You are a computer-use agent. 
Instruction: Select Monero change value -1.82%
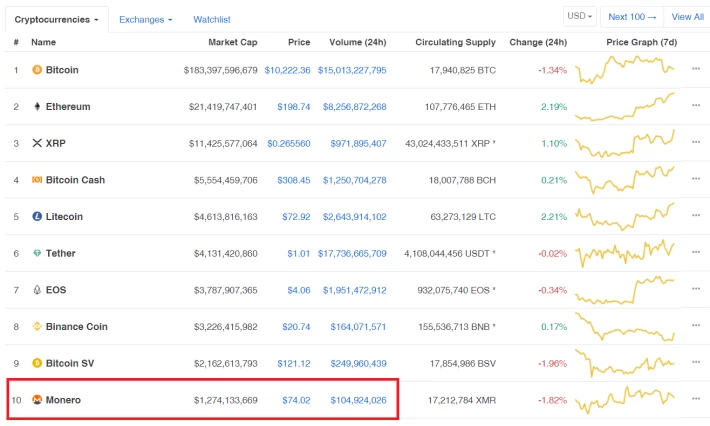(552, 400)
